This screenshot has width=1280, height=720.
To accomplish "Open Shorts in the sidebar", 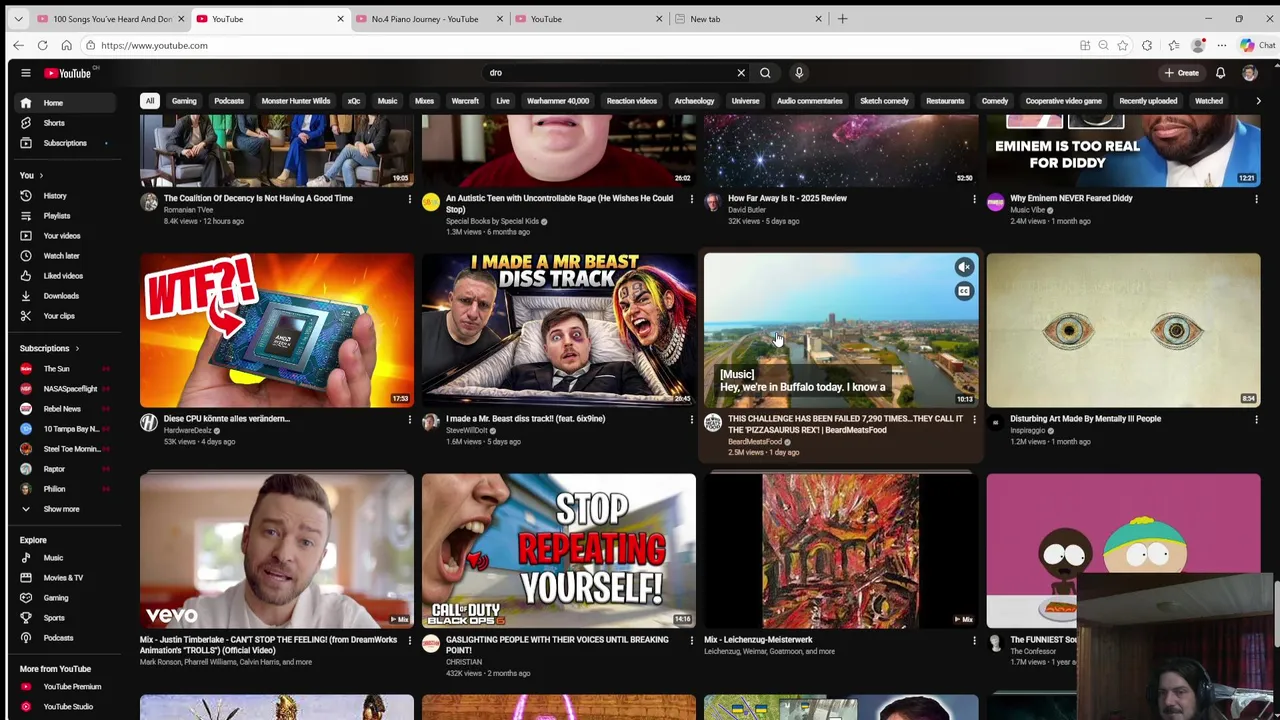I will click(x=54, y=123).
